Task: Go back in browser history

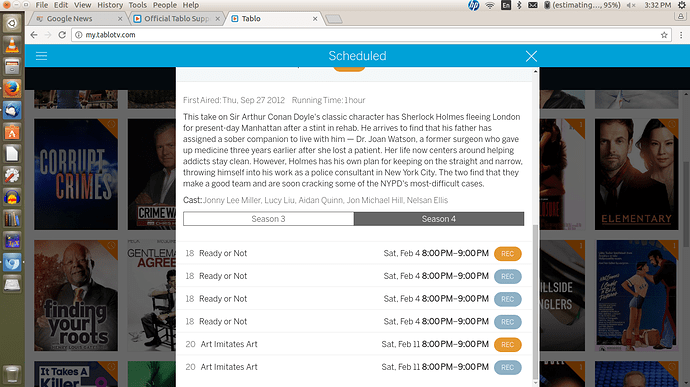Action: coord(34,35)
